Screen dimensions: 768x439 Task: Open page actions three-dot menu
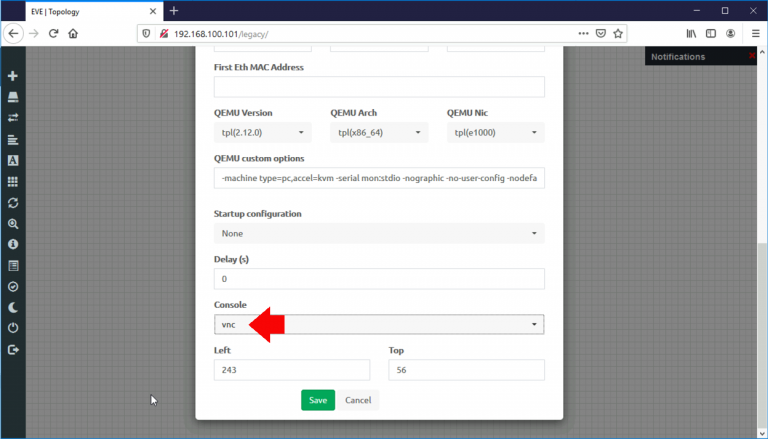click(583, 34)
